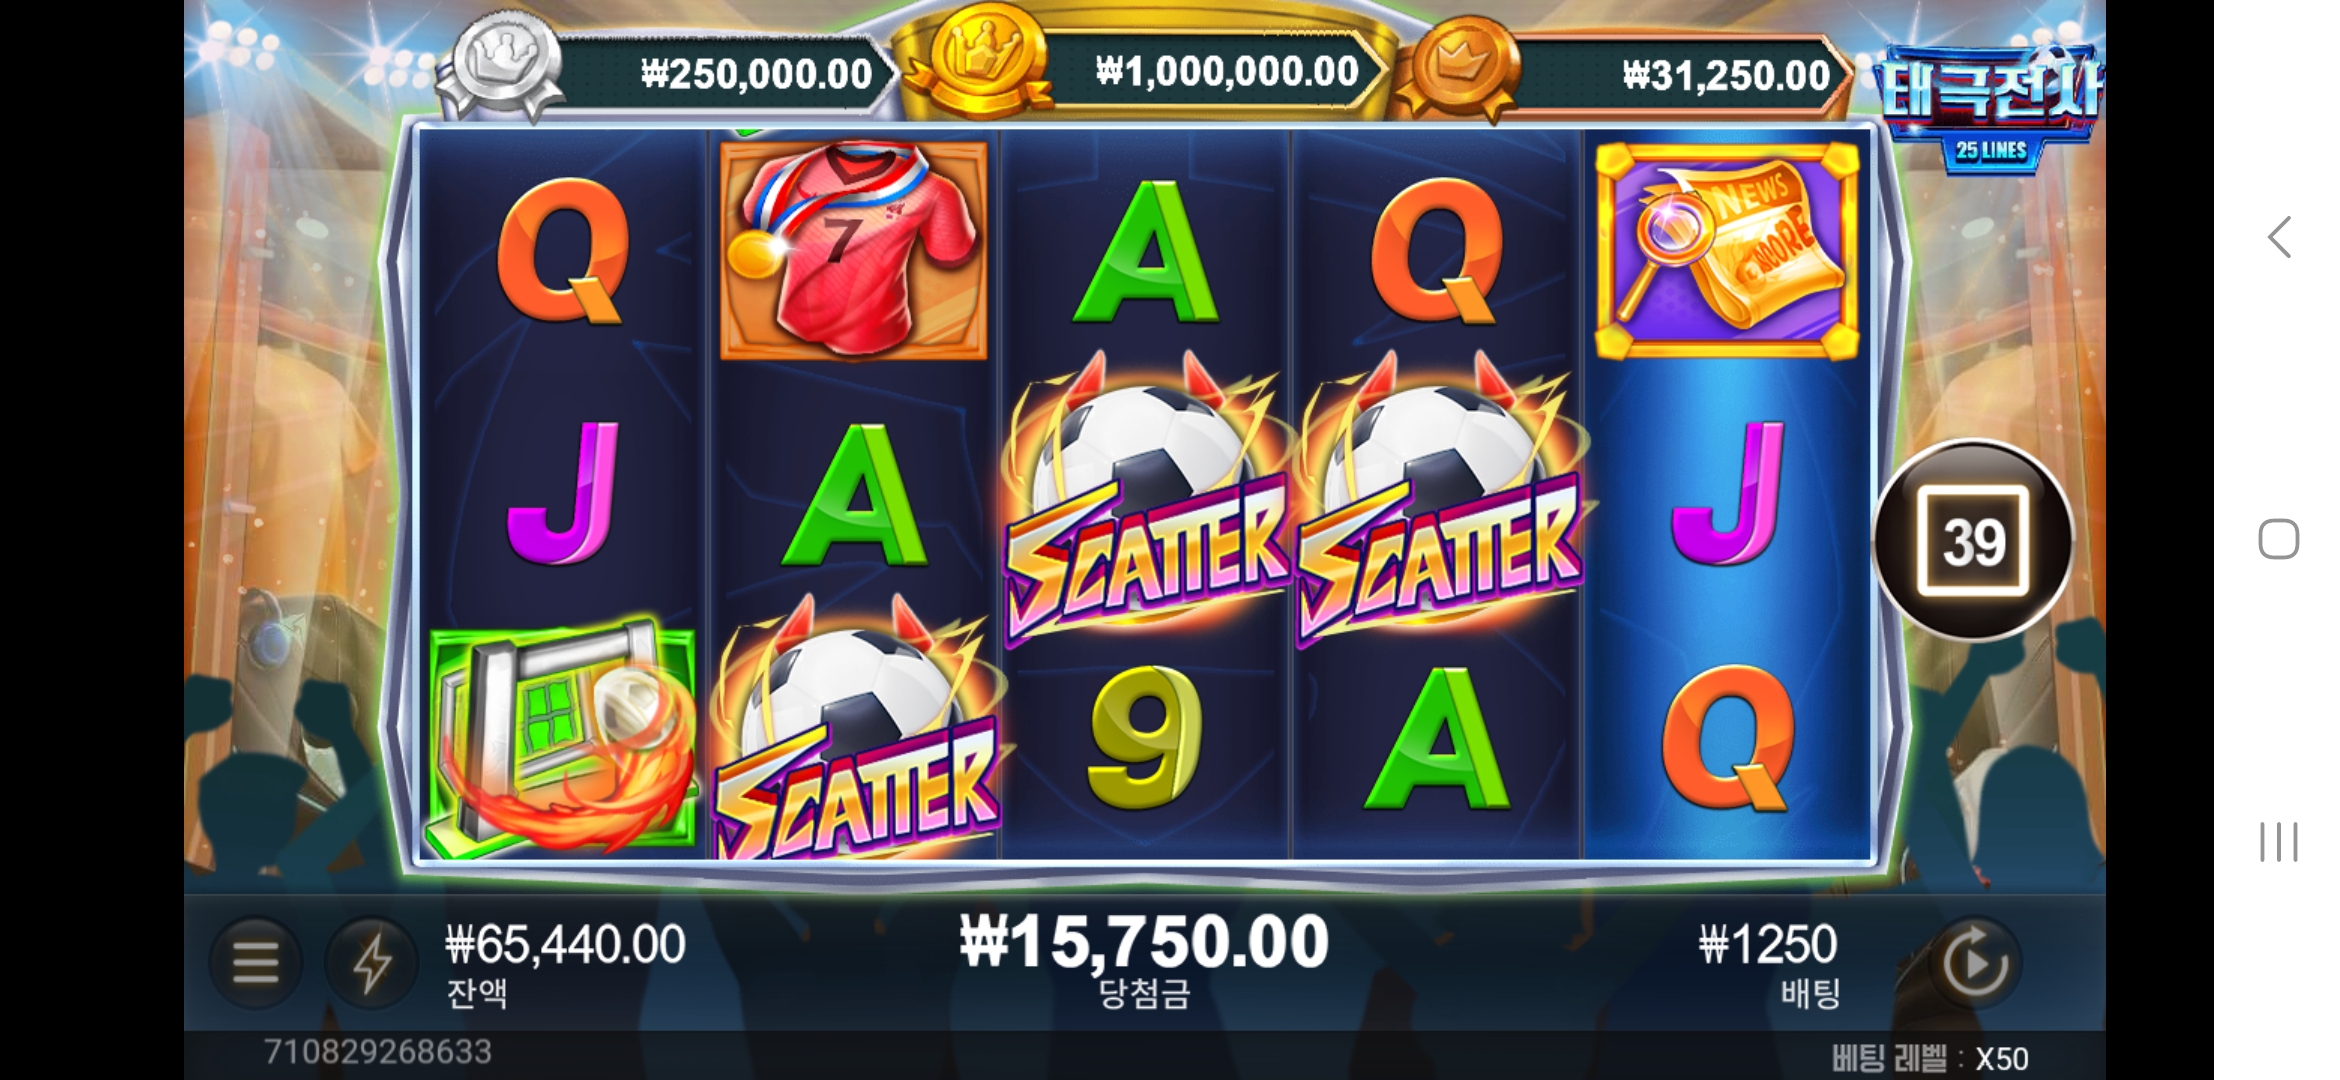
Task: Open the hamburger menu button
Action: click(x=255, y=962)
